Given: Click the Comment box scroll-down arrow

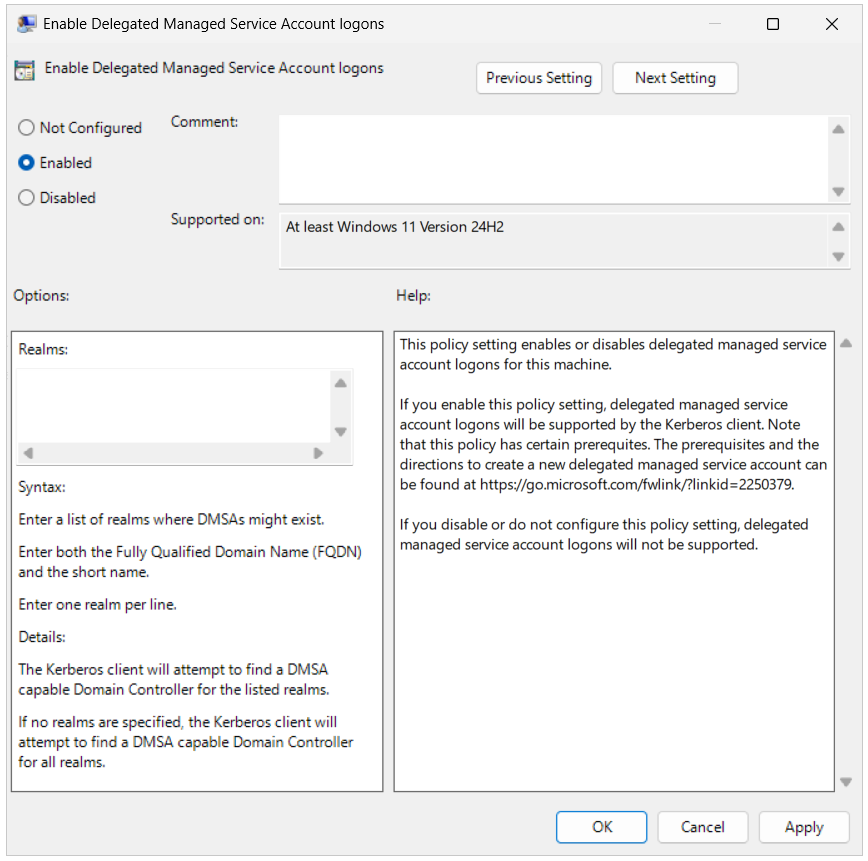Looking at the screenshot, I should tap(838, 191).
